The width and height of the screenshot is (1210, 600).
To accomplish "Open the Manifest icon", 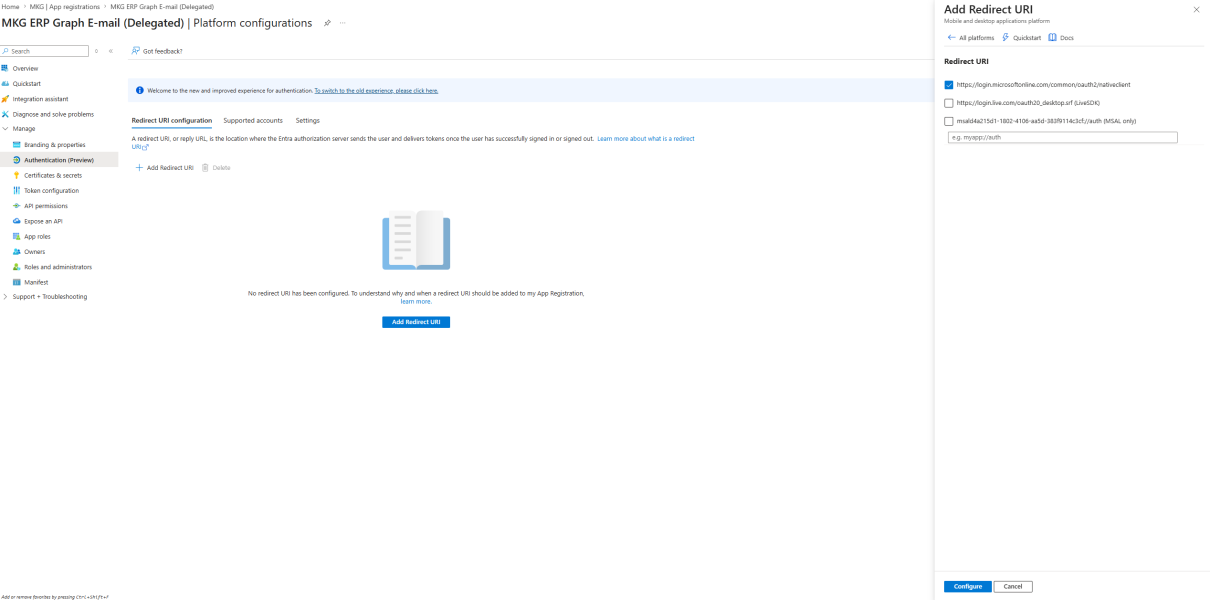I will coord(16,282).
